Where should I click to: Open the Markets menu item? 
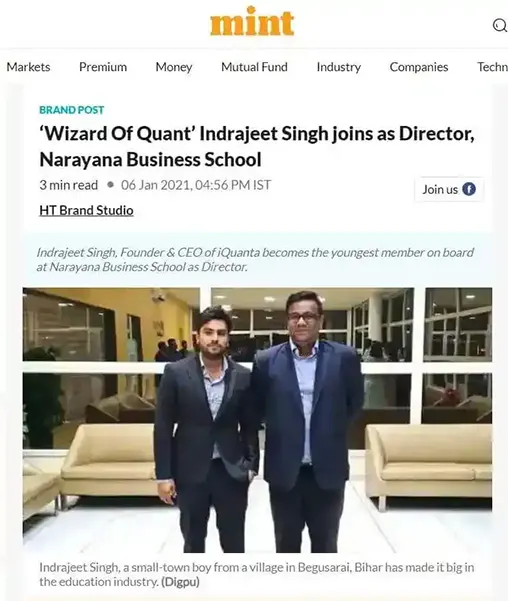(28, 67)
